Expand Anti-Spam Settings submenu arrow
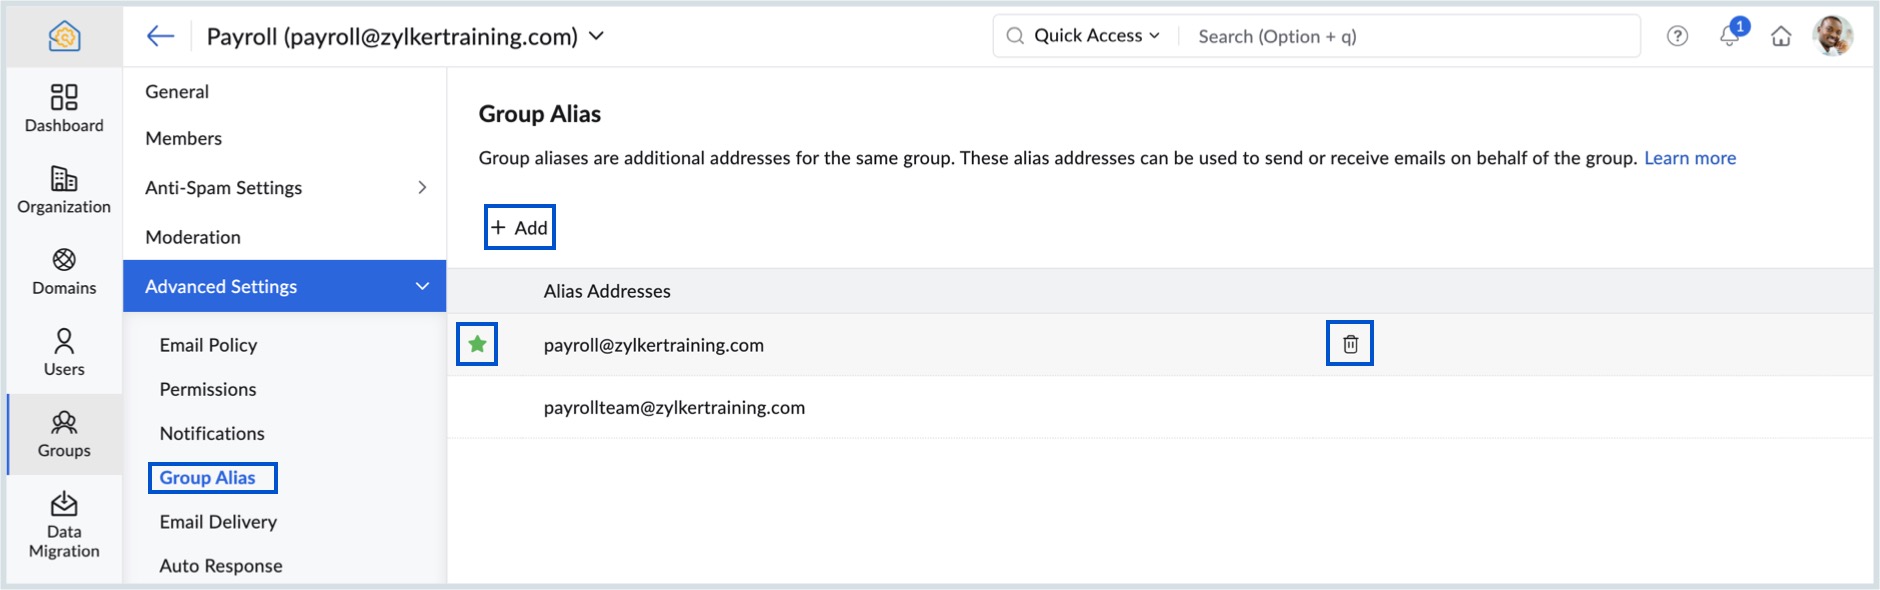1880x590 pixels. 422,187
